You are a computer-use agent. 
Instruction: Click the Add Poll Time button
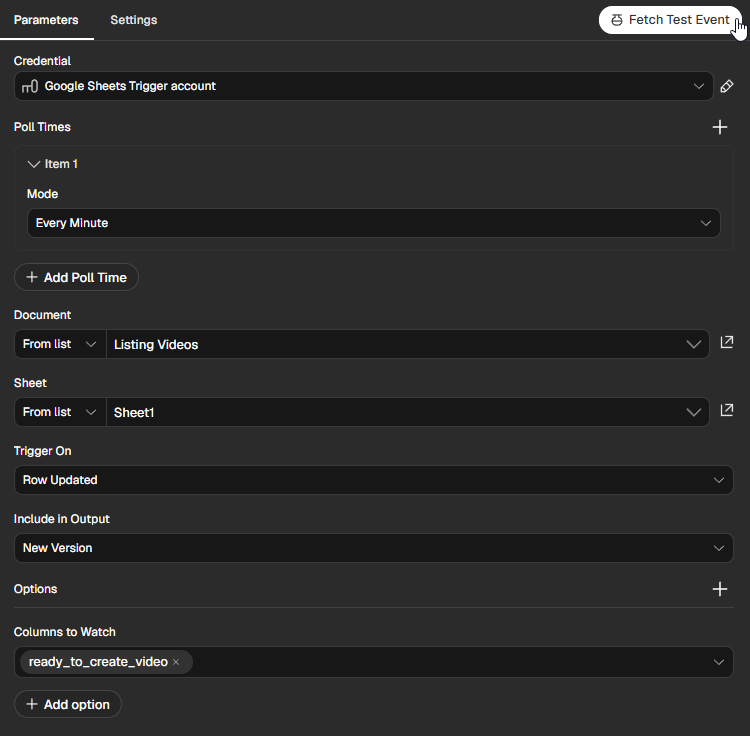point(77,277)
